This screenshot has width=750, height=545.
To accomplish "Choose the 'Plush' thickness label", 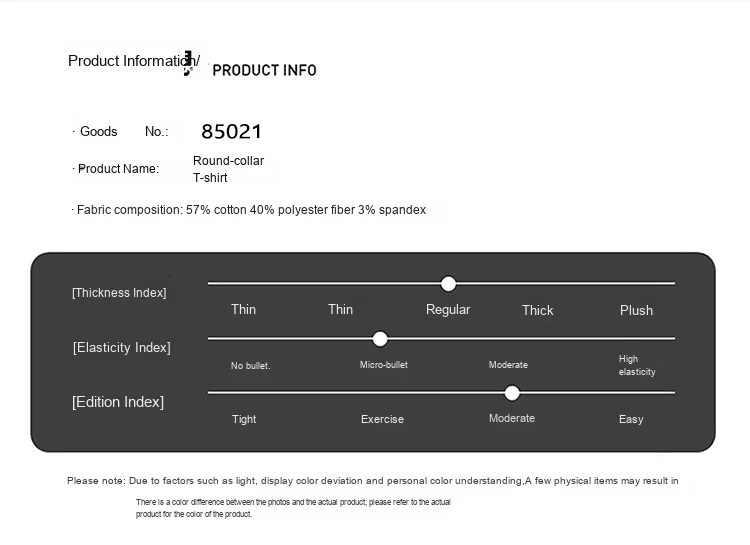I will (636, 310).
